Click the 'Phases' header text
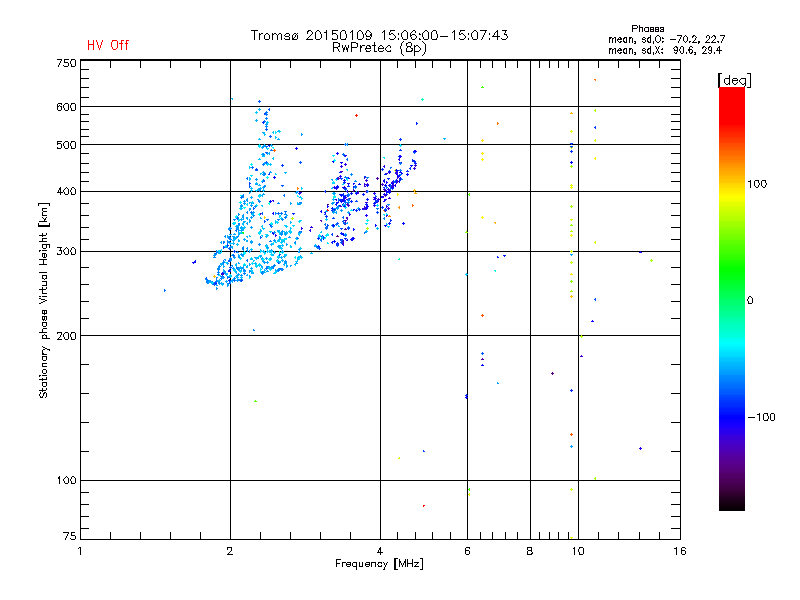The width and height of the screenshot is (800, 600). click(647, 29)
